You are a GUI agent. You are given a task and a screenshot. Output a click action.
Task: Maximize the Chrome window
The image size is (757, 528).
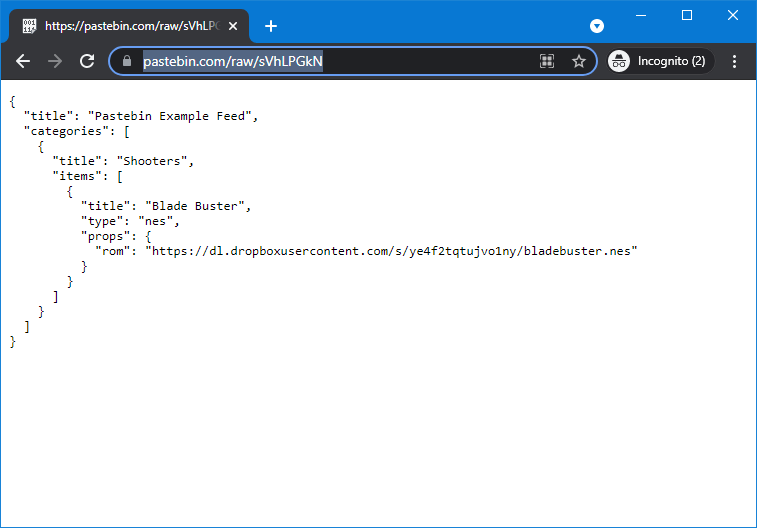[x=687, y=15]
